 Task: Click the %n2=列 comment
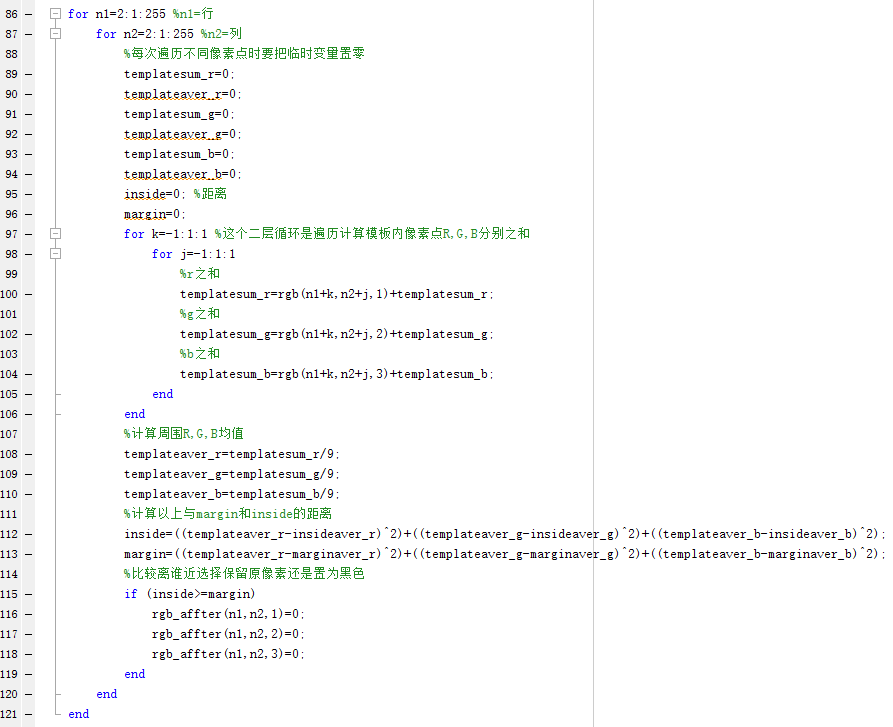[221, 34]
